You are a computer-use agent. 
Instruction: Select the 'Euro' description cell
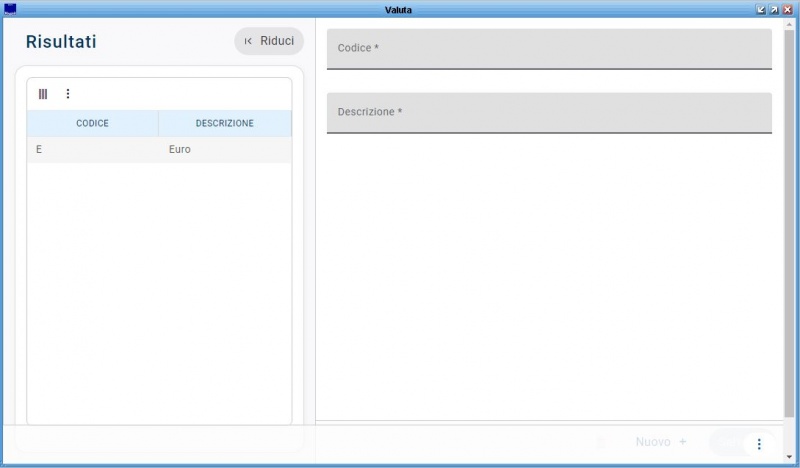224,150
